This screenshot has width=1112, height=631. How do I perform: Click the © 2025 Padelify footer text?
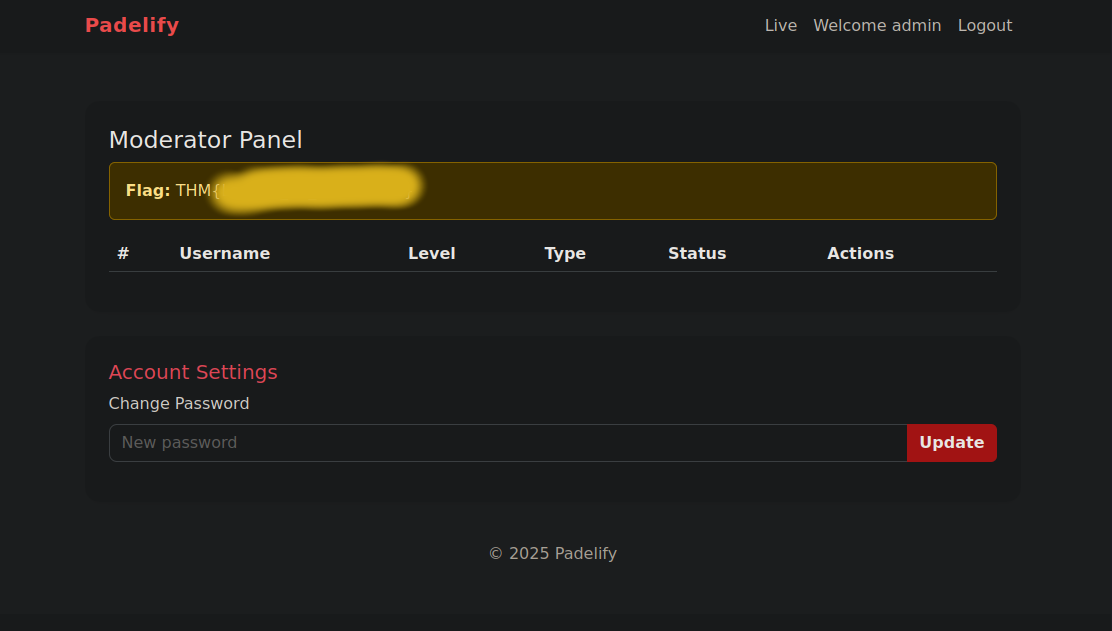click(x=552, y=554)
